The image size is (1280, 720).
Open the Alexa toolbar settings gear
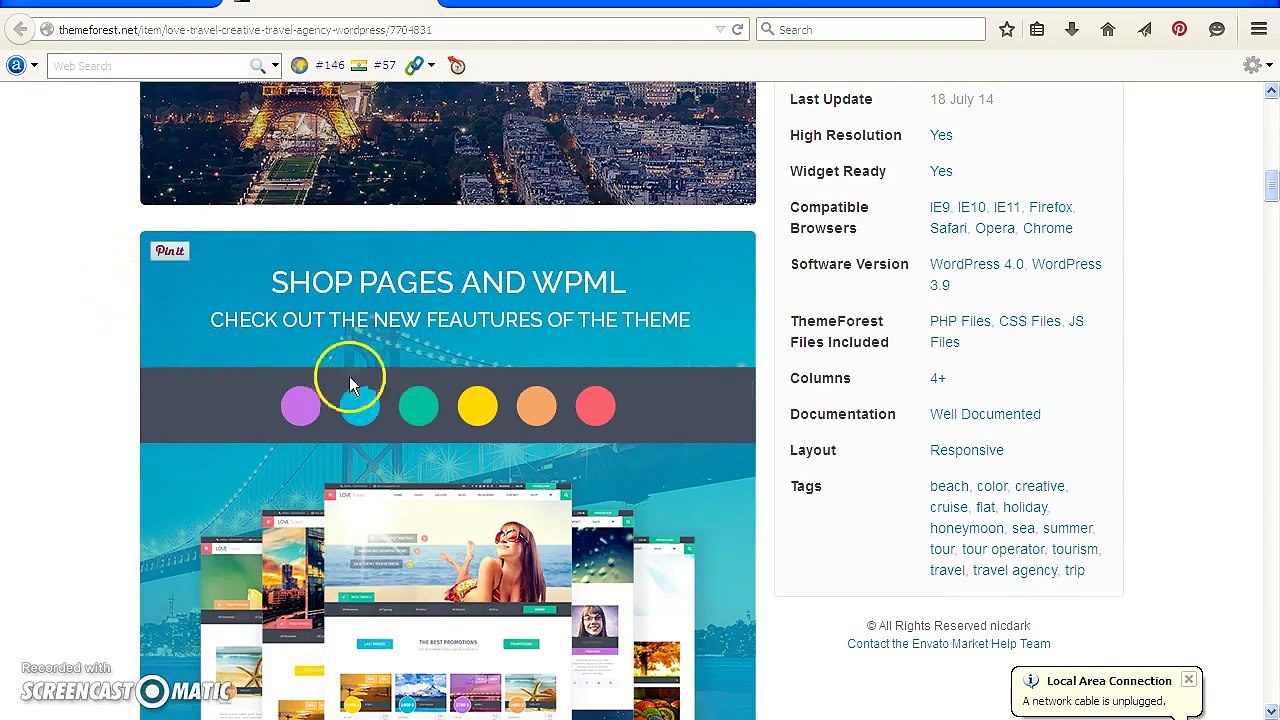coord(1251,66)
